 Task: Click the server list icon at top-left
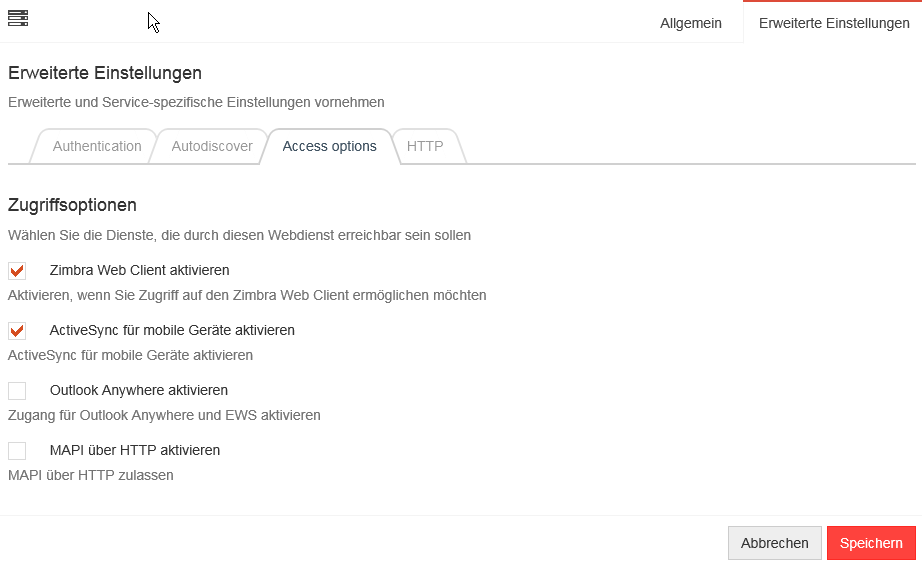click(x=18, y=18)
